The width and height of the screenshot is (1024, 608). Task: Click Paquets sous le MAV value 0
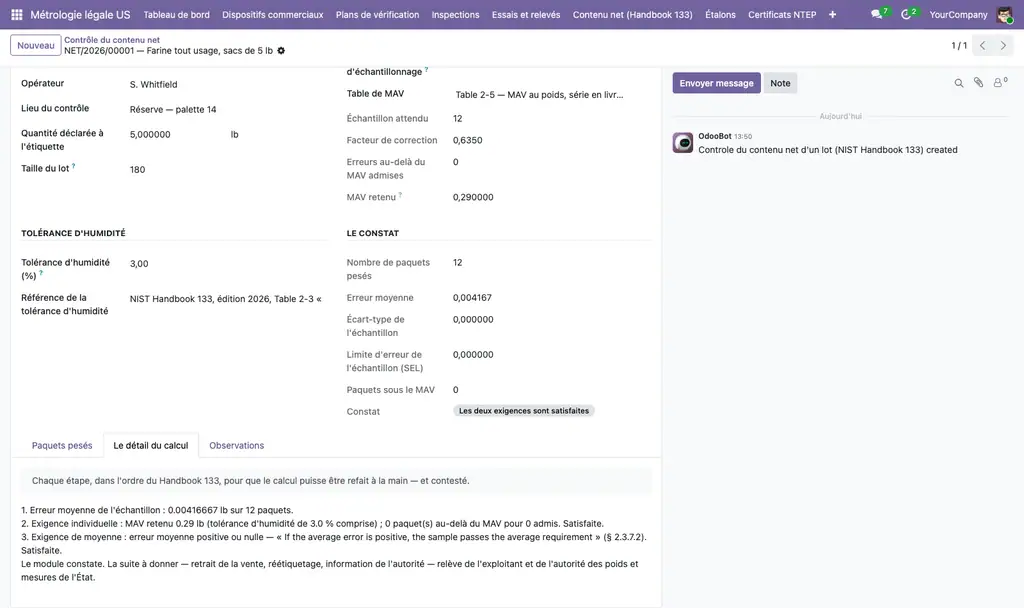(456, 390)
